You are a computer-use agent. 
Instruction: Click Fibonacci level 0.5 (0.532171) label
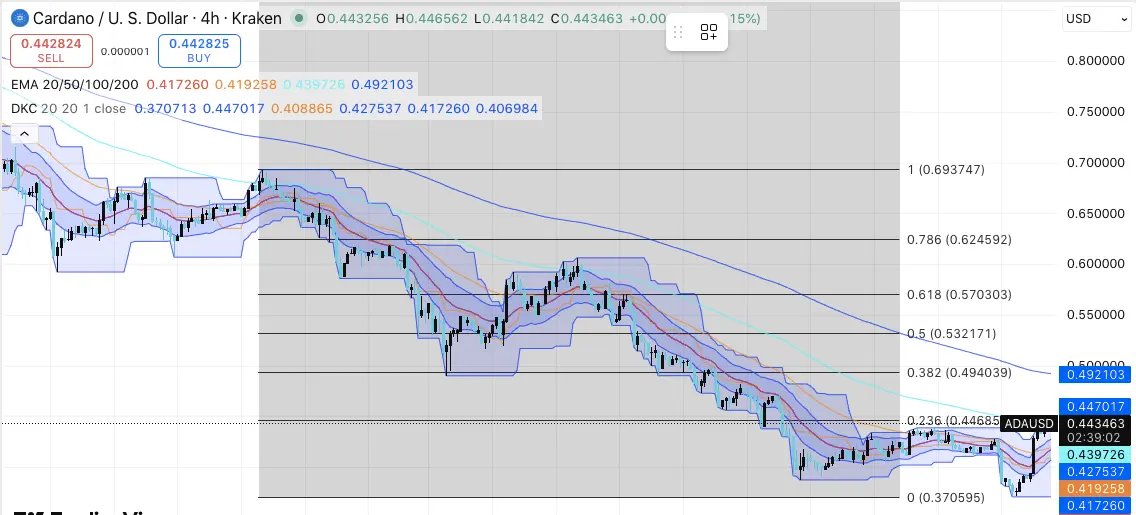[x=951, y=334]
